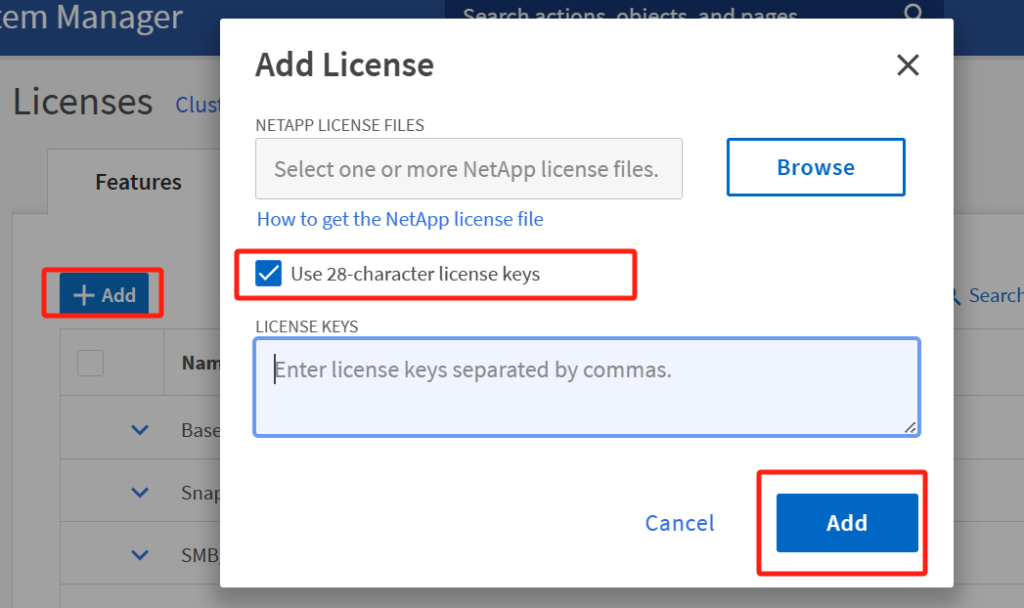Grab the text area resize handle

point(910,427)
